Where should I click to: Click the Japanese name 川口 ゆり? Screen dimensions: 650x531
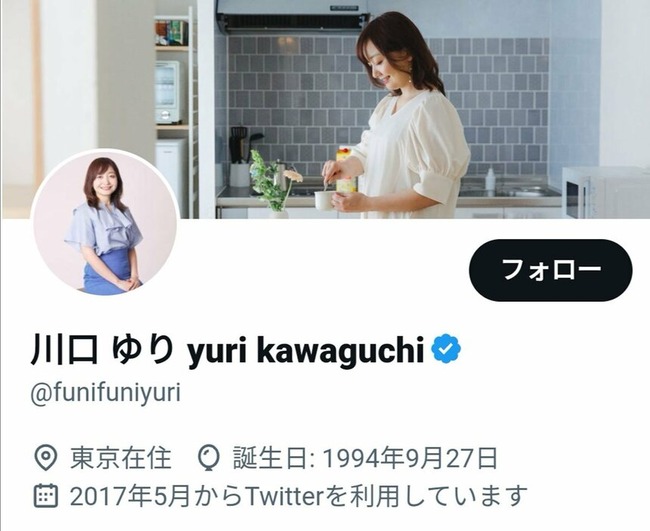[x=102, y=349]
